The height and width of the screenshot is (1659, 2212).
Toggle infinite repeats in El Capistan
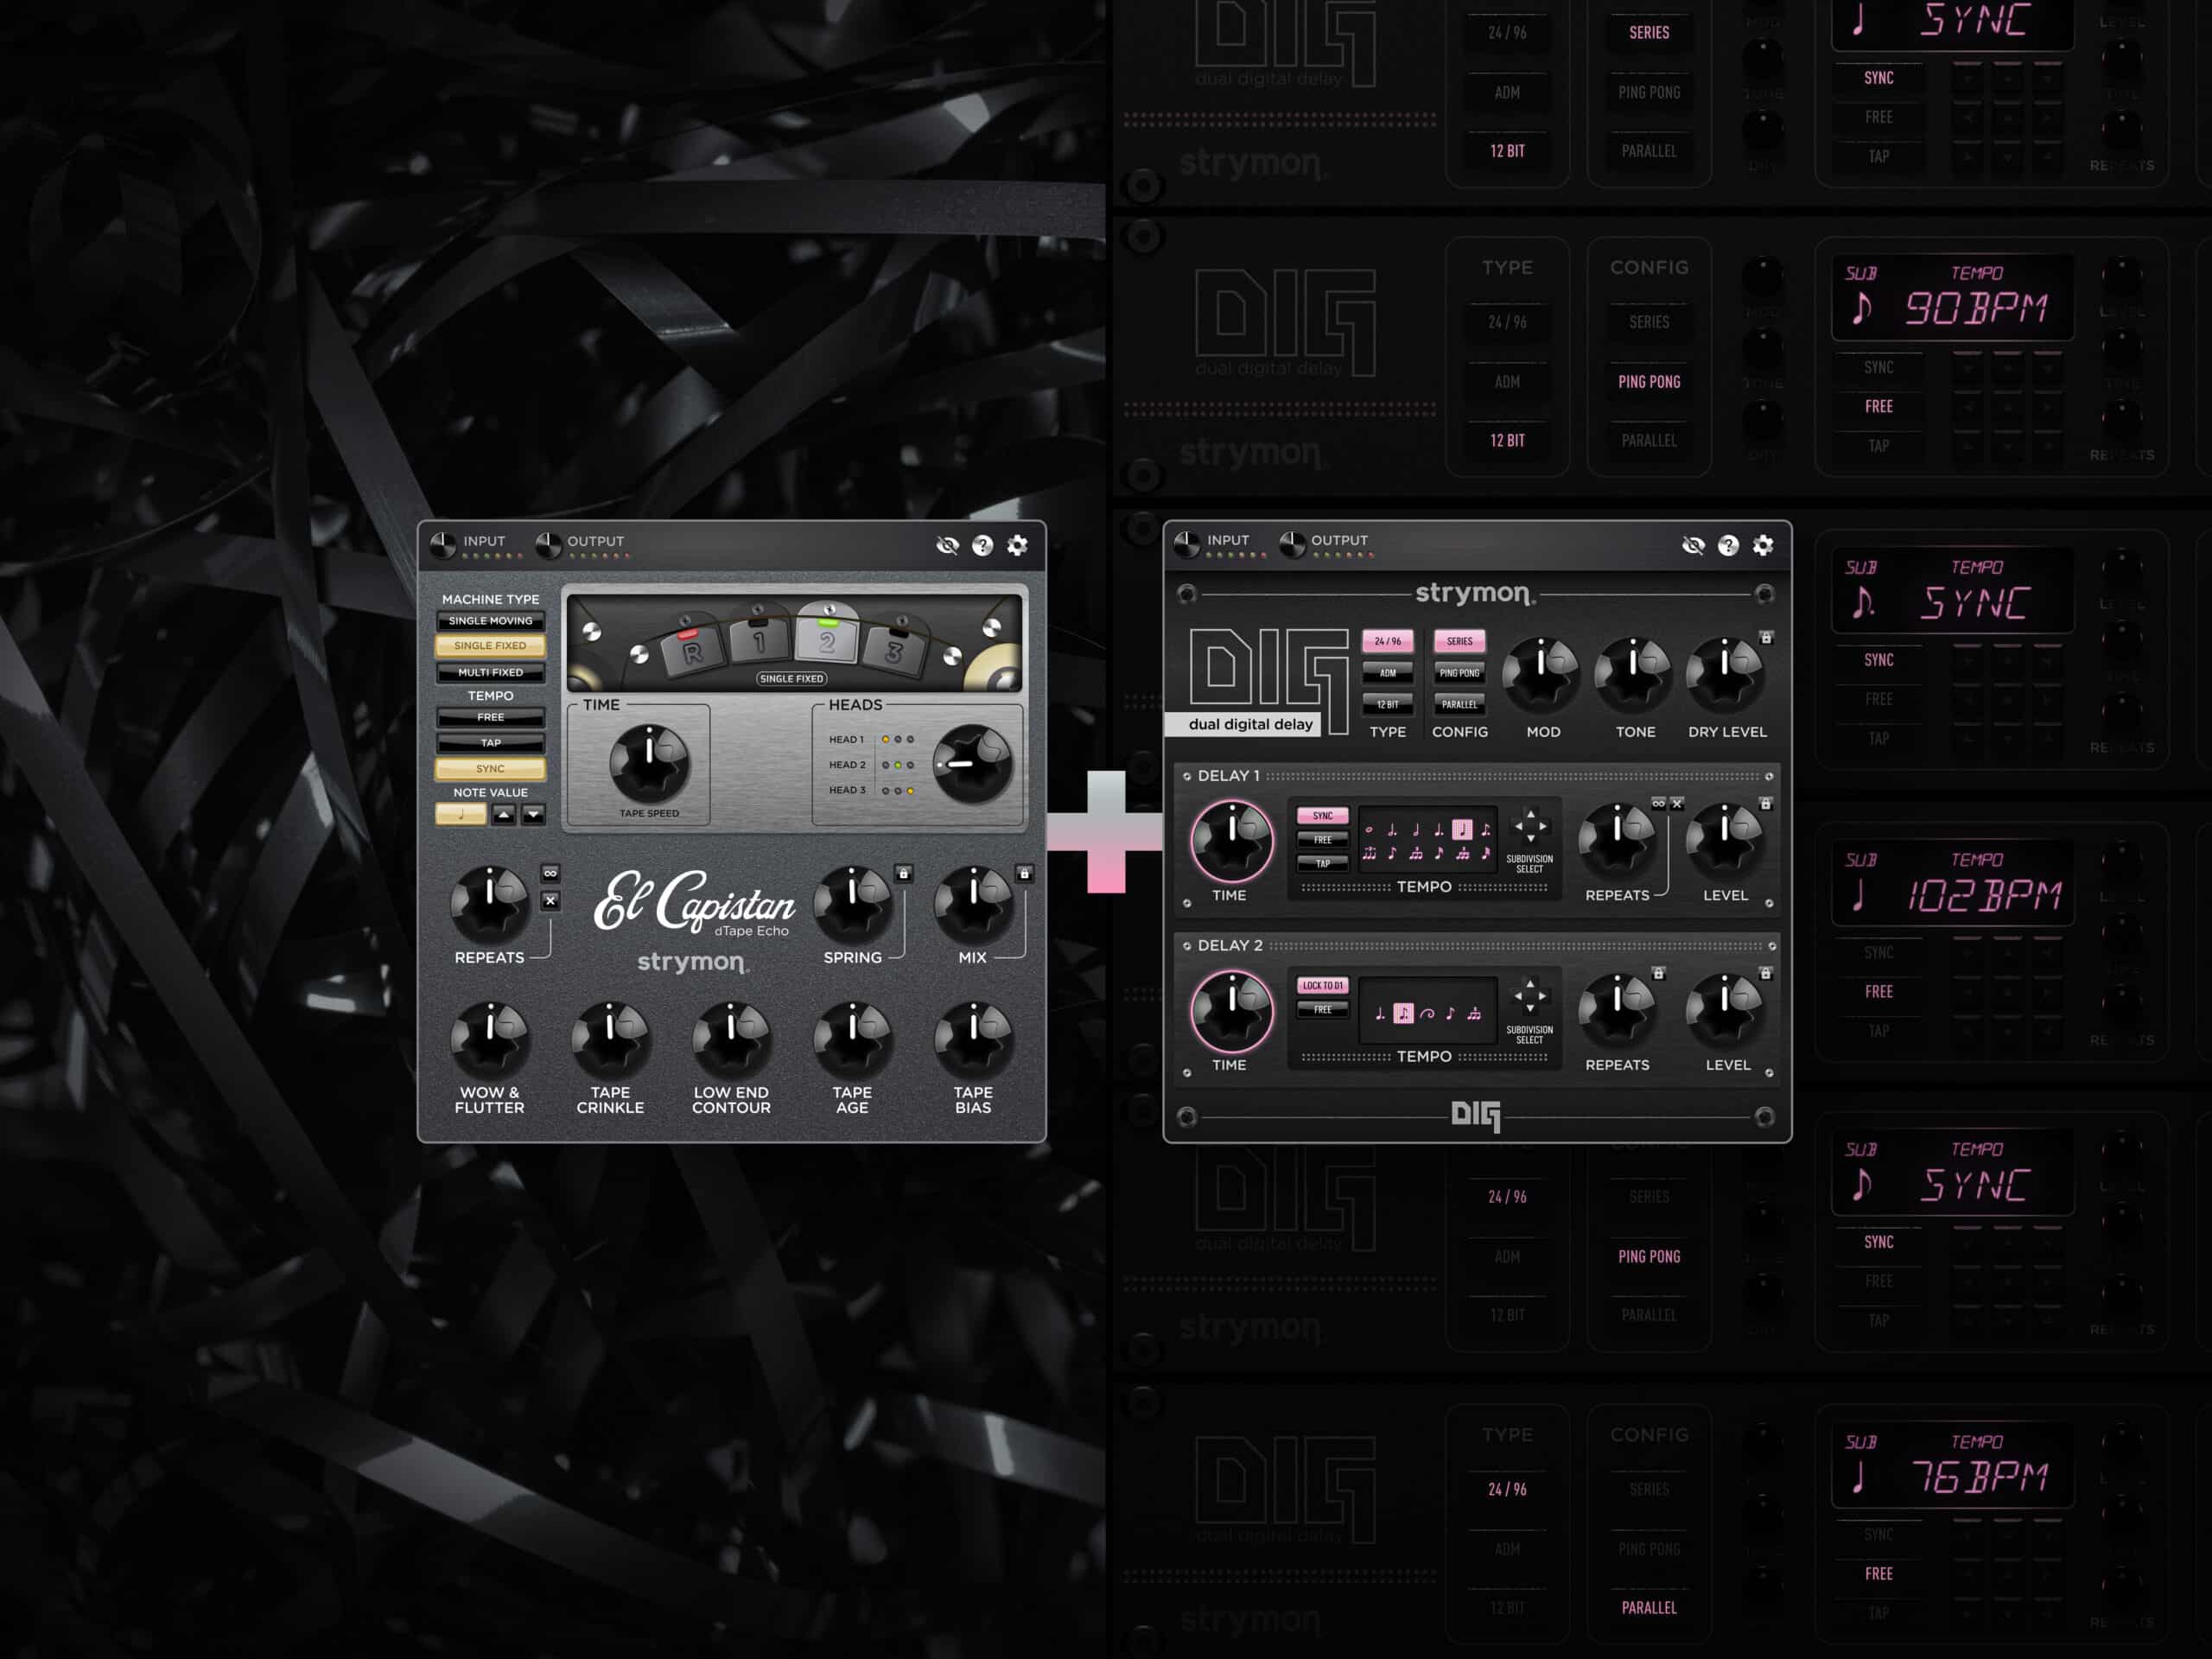point(550,874)
